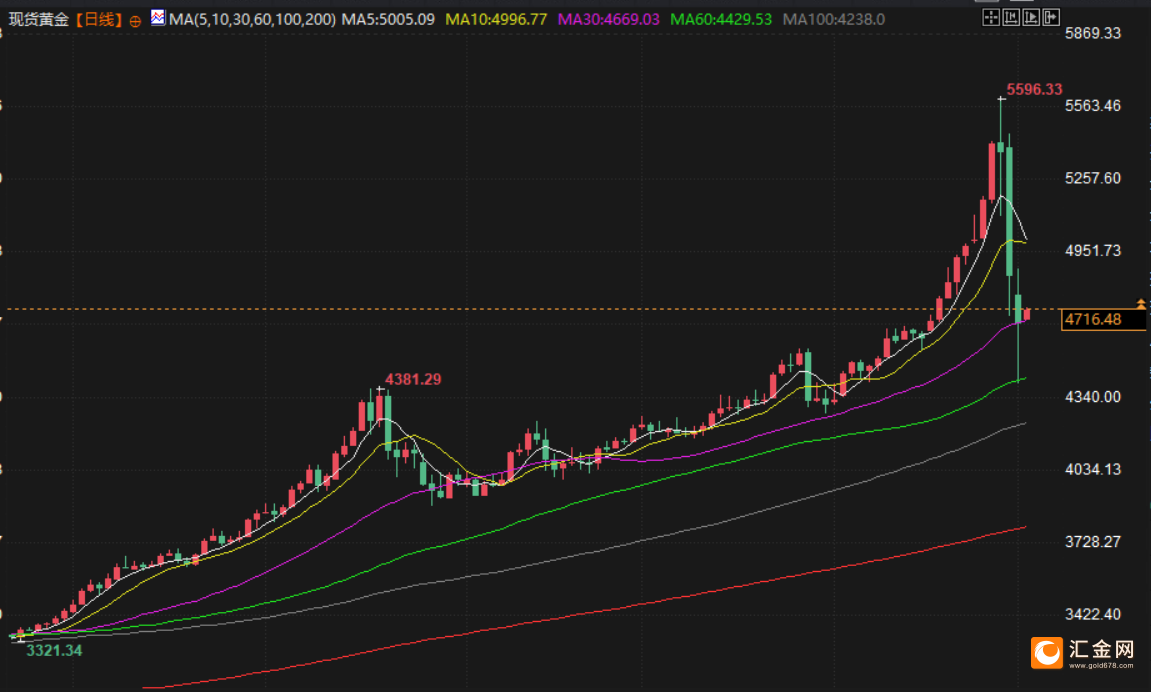The width and height of the screenshot is (1151, 692).
Task: Click axis value 5563.46
Action: [x=1093, y=106]
